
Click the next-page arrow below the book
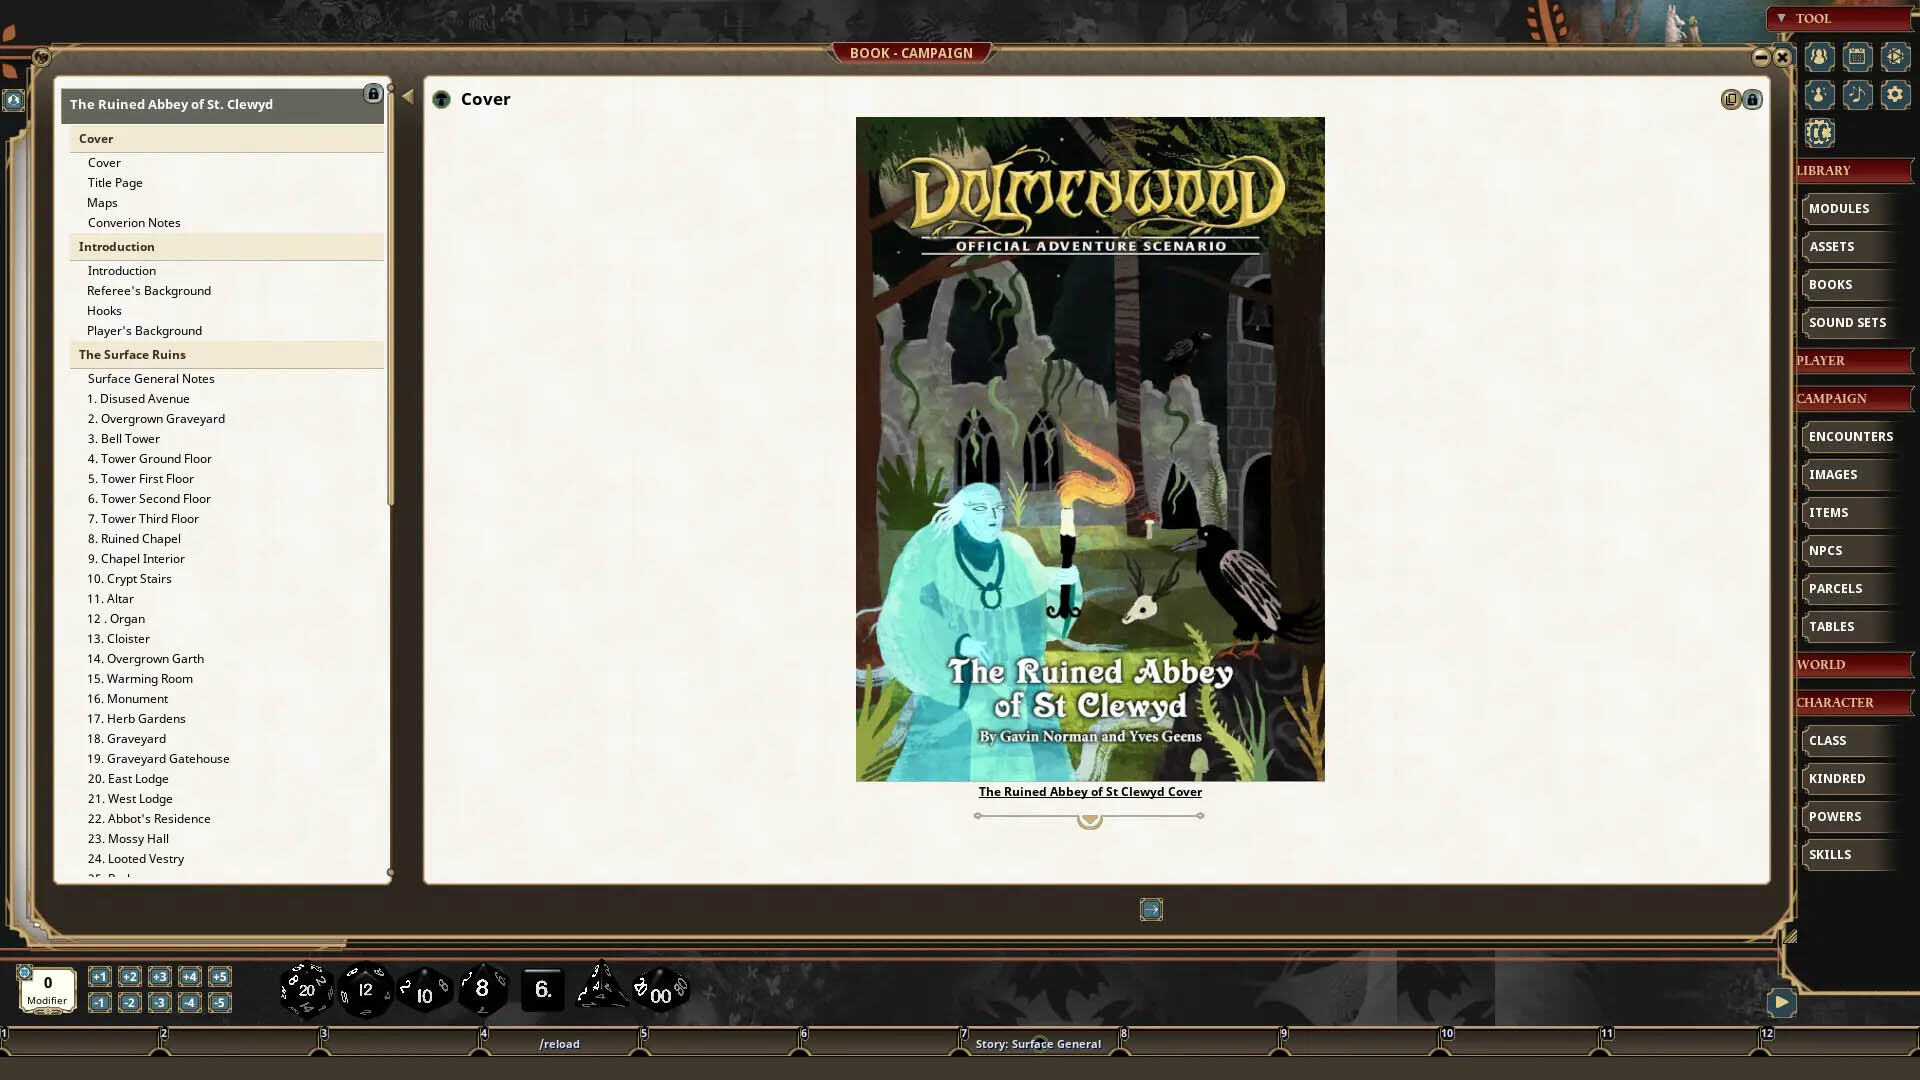1151,909
